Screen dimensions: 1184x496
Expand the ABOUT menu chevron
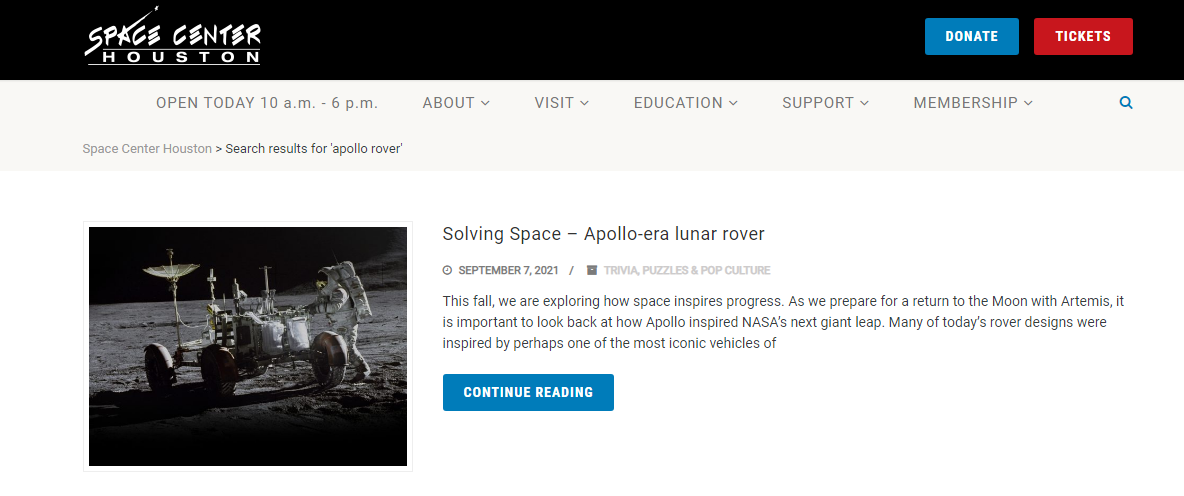tap(485, 103)
